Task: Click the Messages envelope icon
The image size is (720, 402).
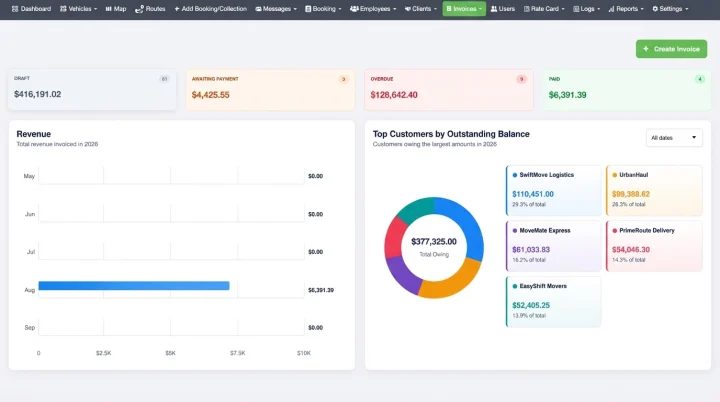Action: 258,9
